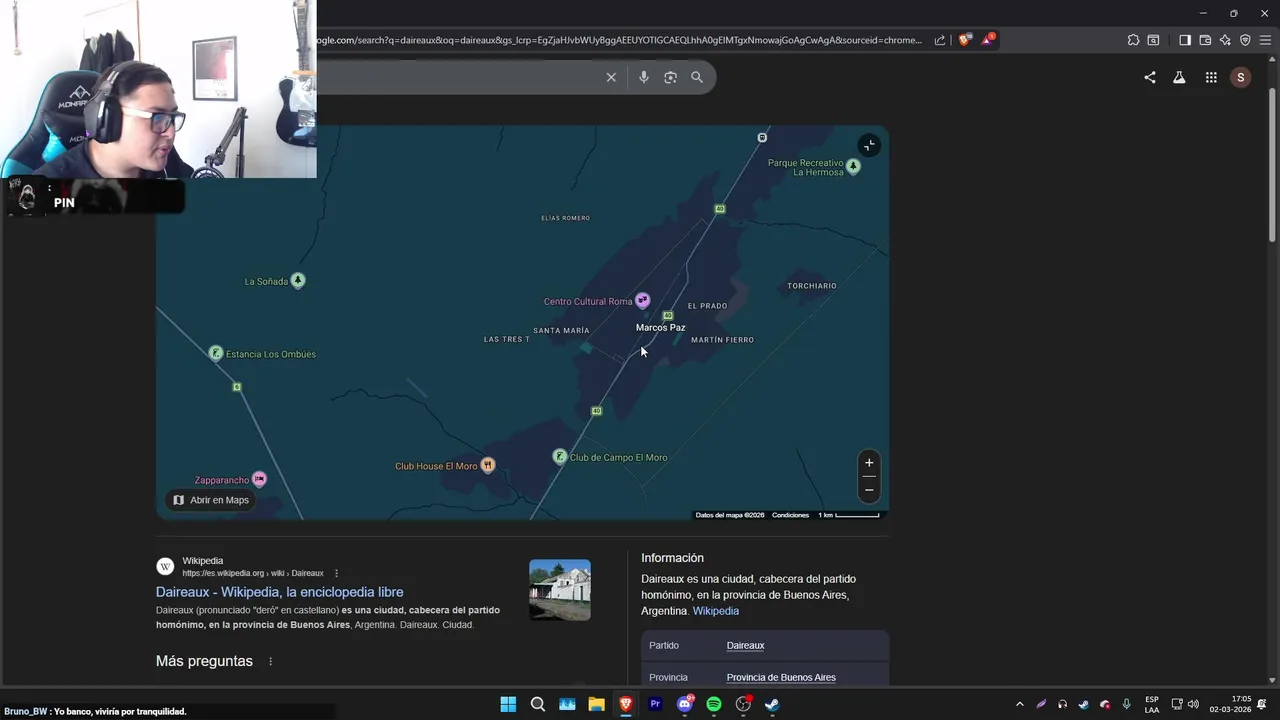Open Discord from taskbar

click(685, 704)
